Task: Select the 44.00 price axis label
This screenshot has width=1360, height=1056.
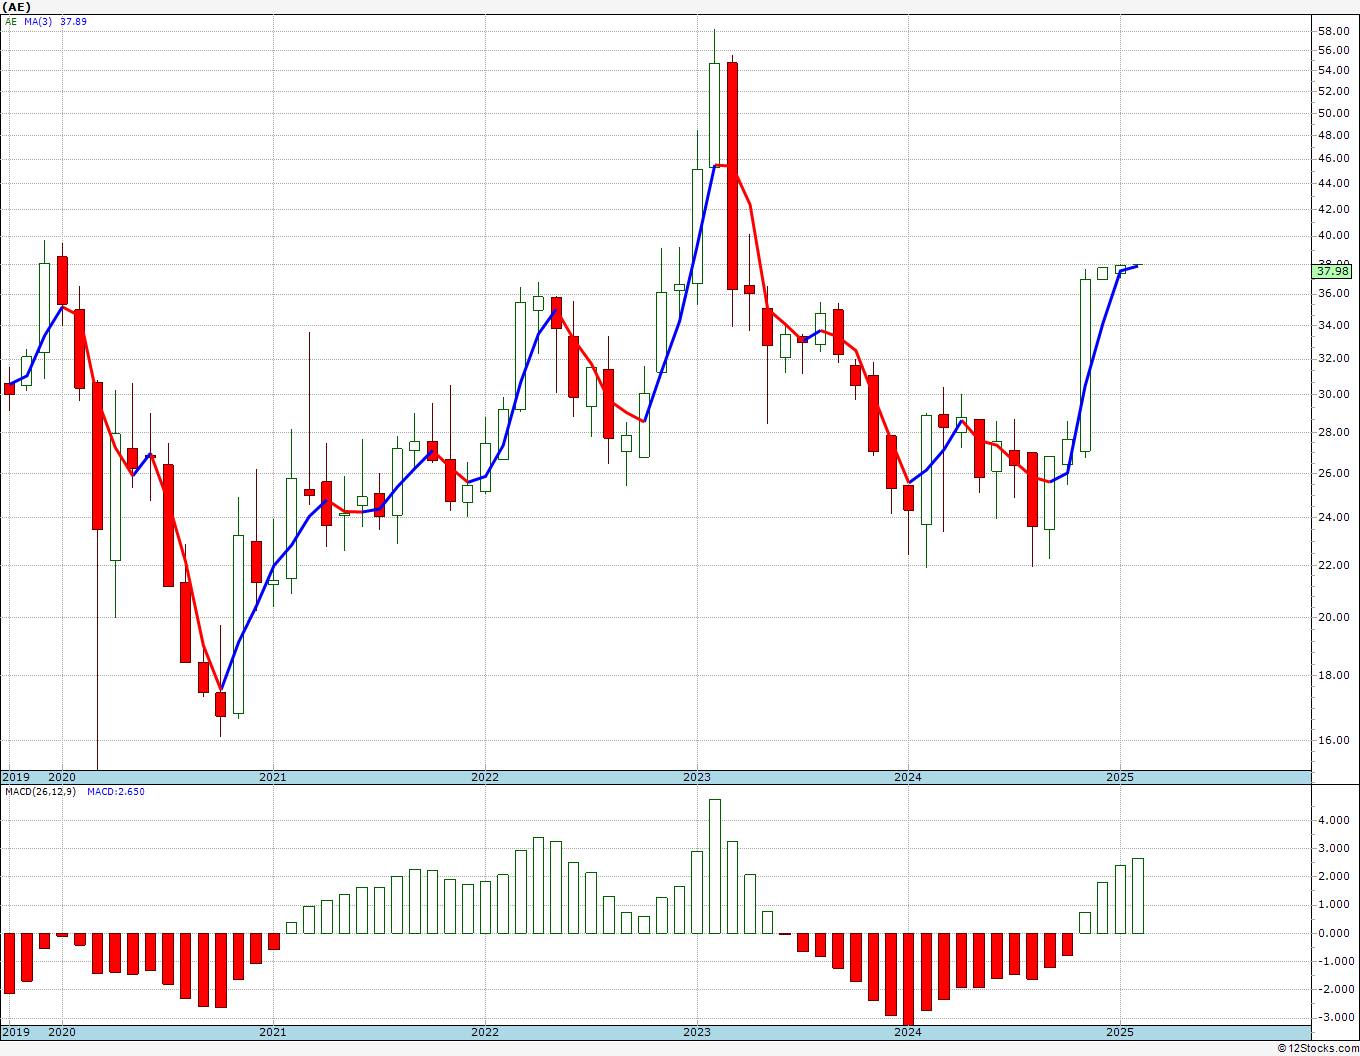Action: (1333, 183)
